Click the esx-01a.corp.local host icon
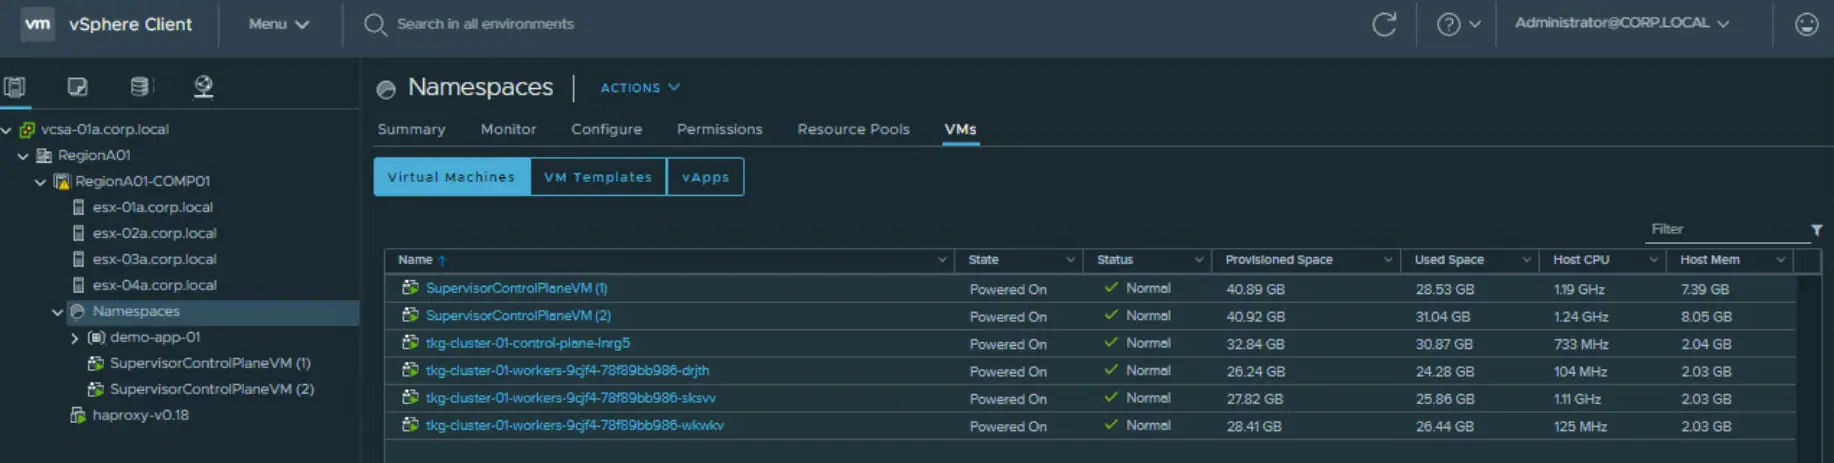 (78, 208)
